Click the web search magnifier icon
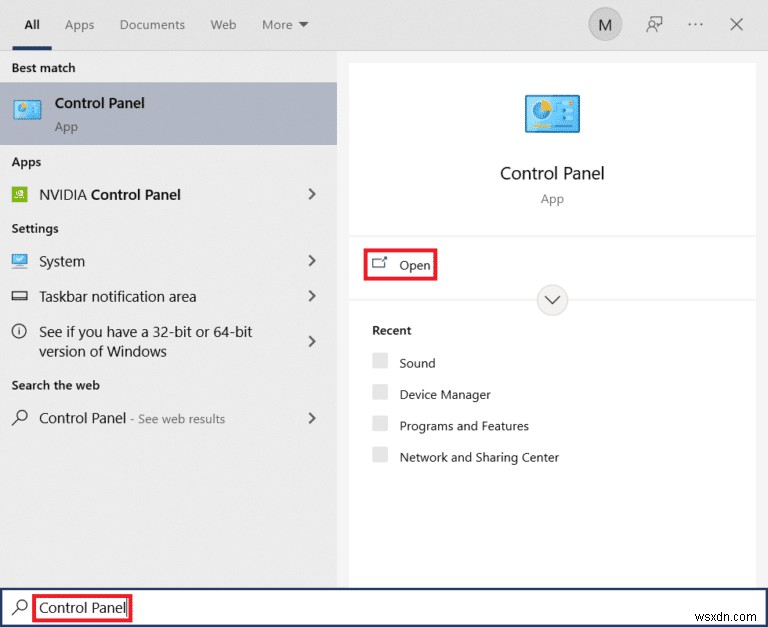768x627 pixels. point(20,418)
